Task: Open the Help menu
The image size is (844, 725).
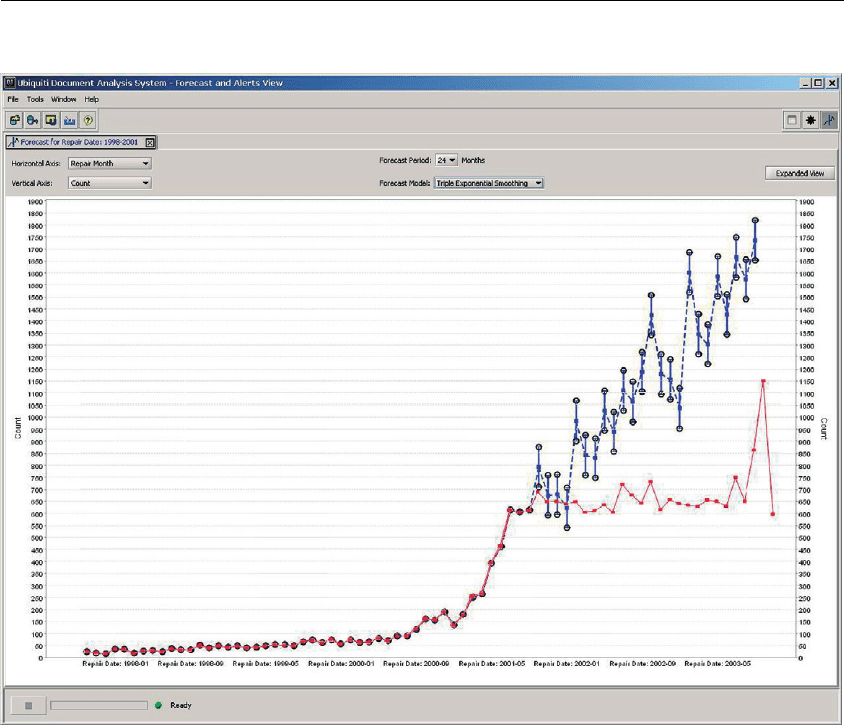Action: (92, 99)
